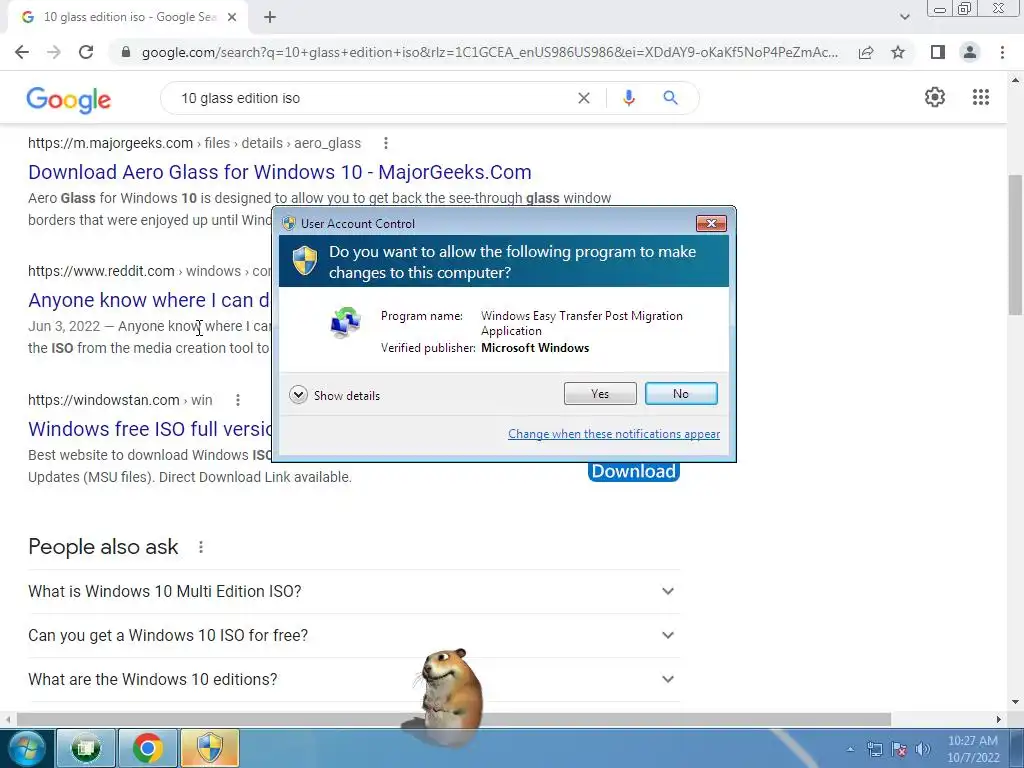Expand 'What are the Windows 10 editions?'
The width and height of the screenshot is (1024, 768).
[x=353, y=679]
